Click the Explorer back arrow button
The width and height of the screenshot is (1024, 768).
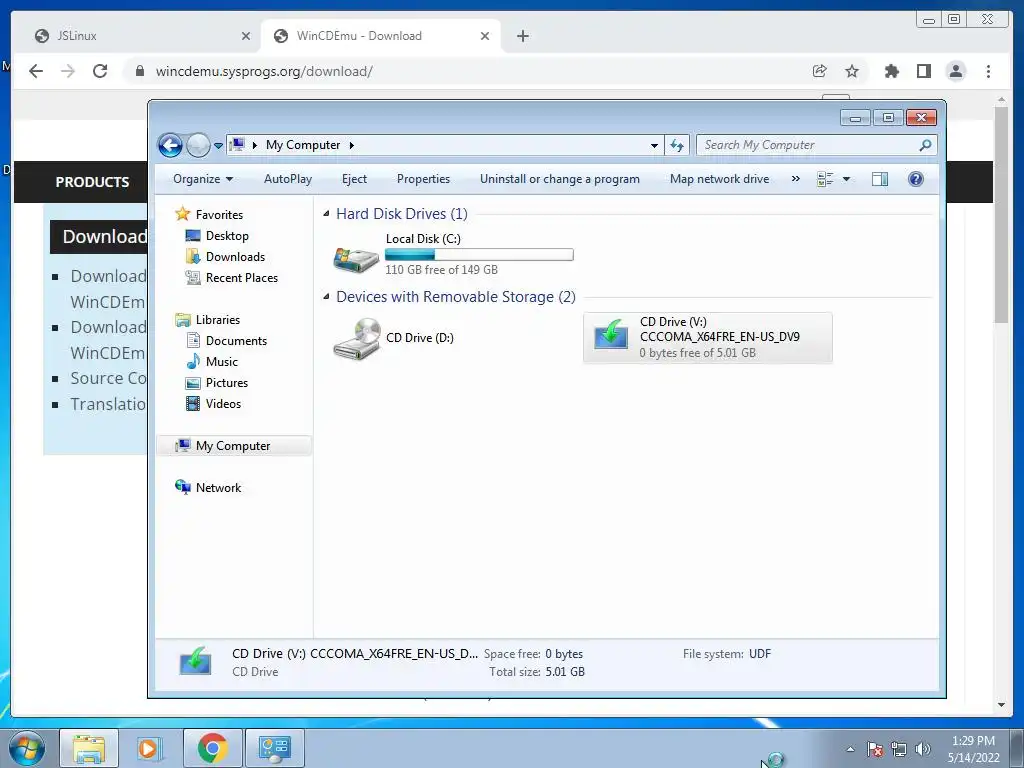coord(170,145)
